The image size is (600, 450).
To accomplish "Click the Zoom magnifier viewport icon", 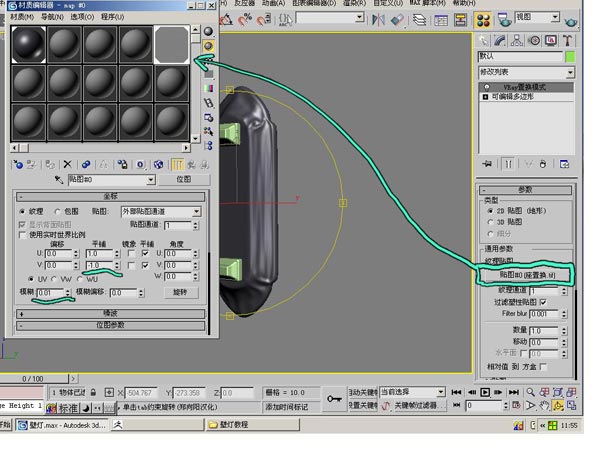I will [530, 392].
